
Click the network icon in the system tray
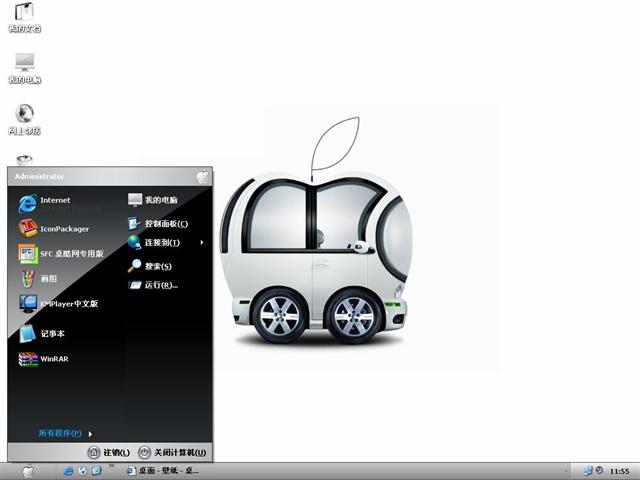pos(588,471)
